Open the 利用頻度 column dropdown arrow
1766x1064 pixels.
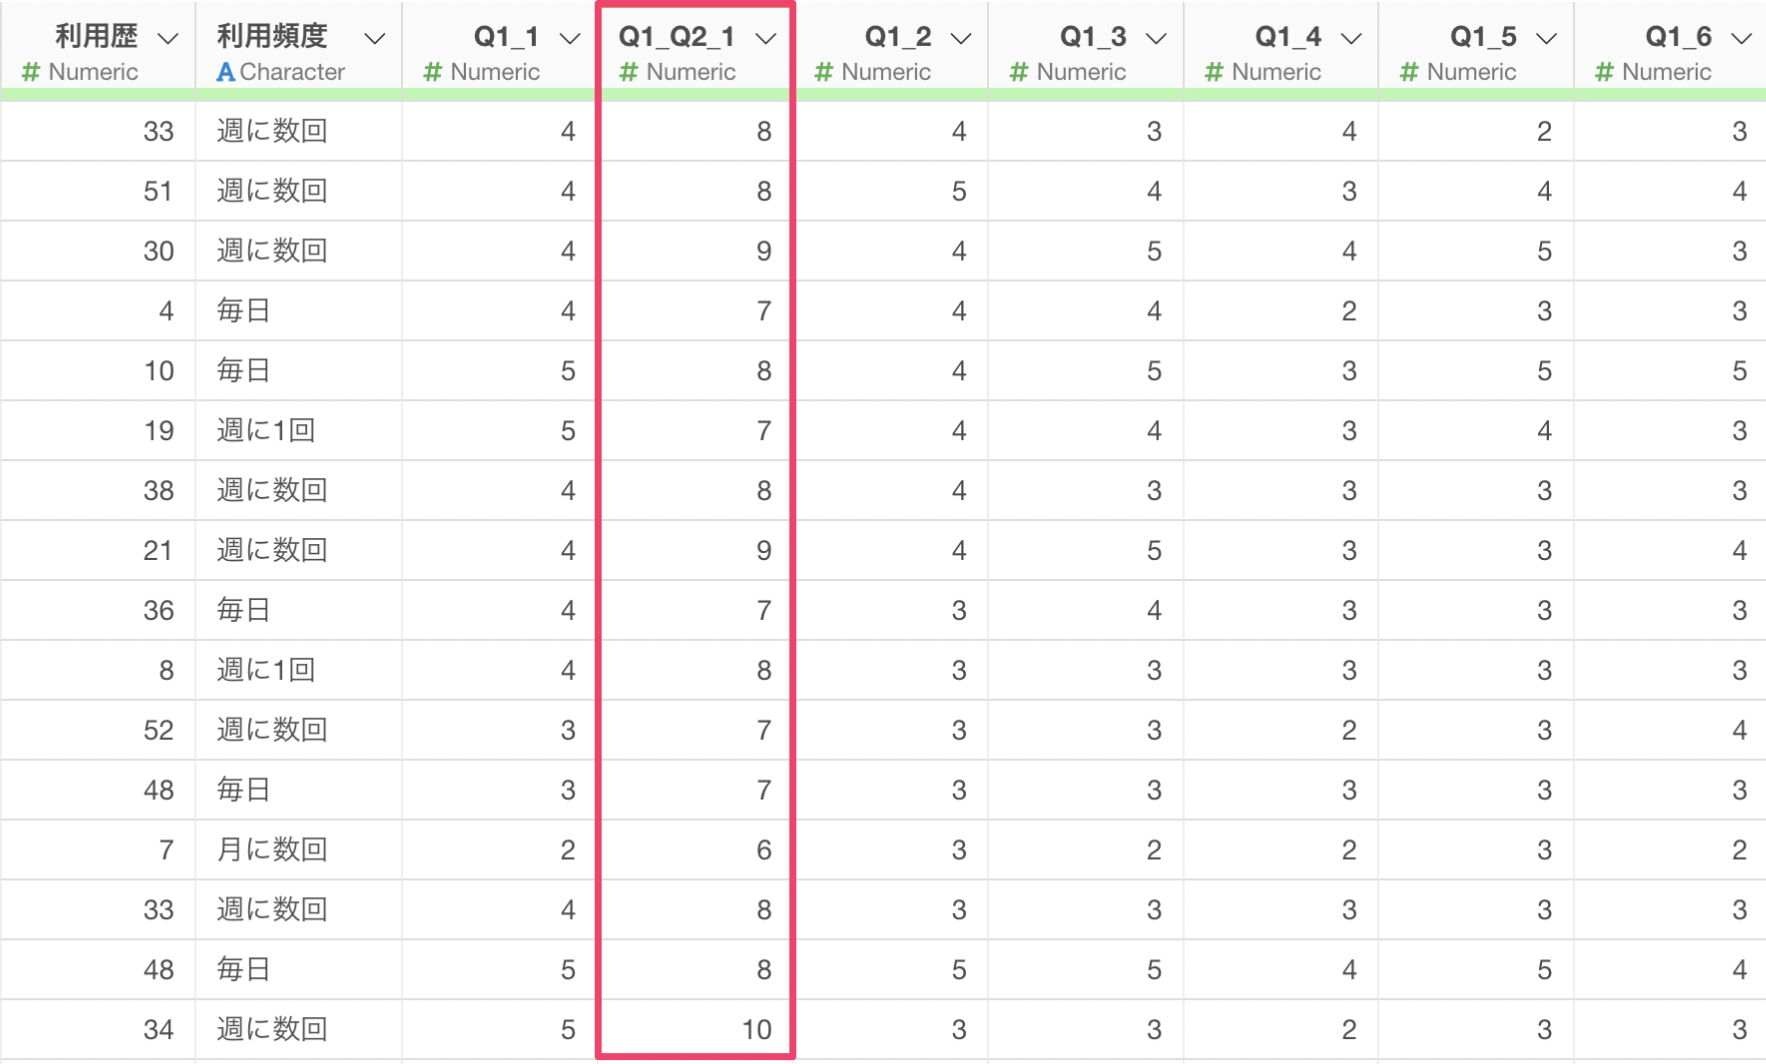click(x=375, y=38)
